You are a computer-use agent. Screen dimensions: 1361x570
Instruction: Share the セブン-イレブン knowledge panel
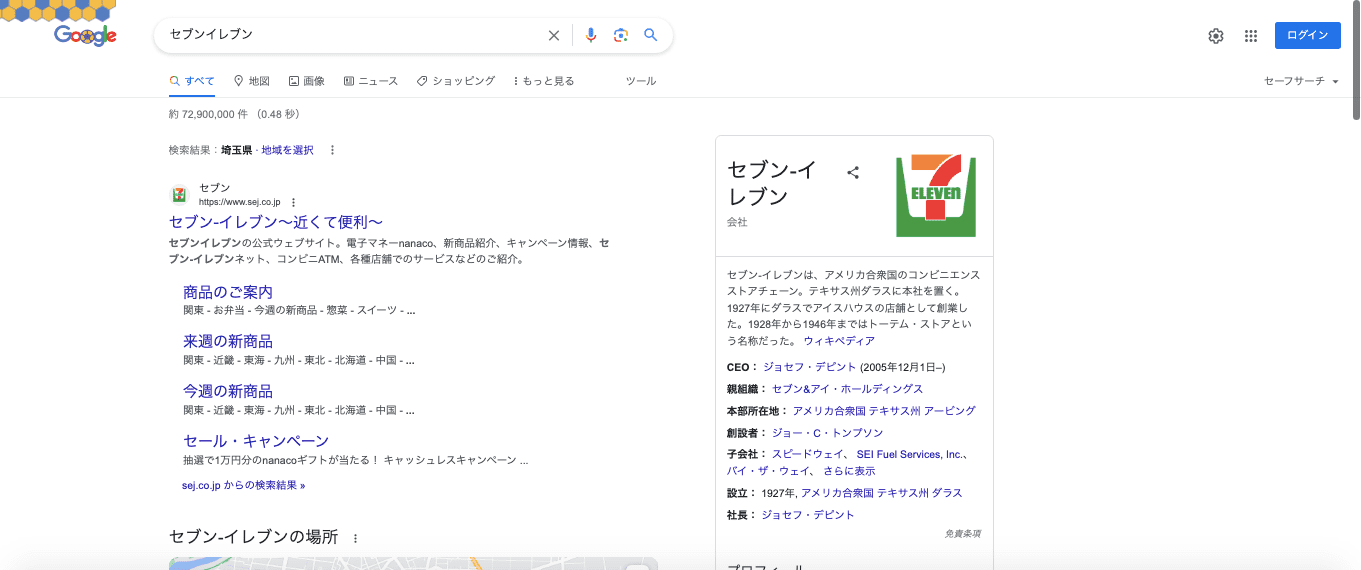pyautogui.click(x=853, y=172)
